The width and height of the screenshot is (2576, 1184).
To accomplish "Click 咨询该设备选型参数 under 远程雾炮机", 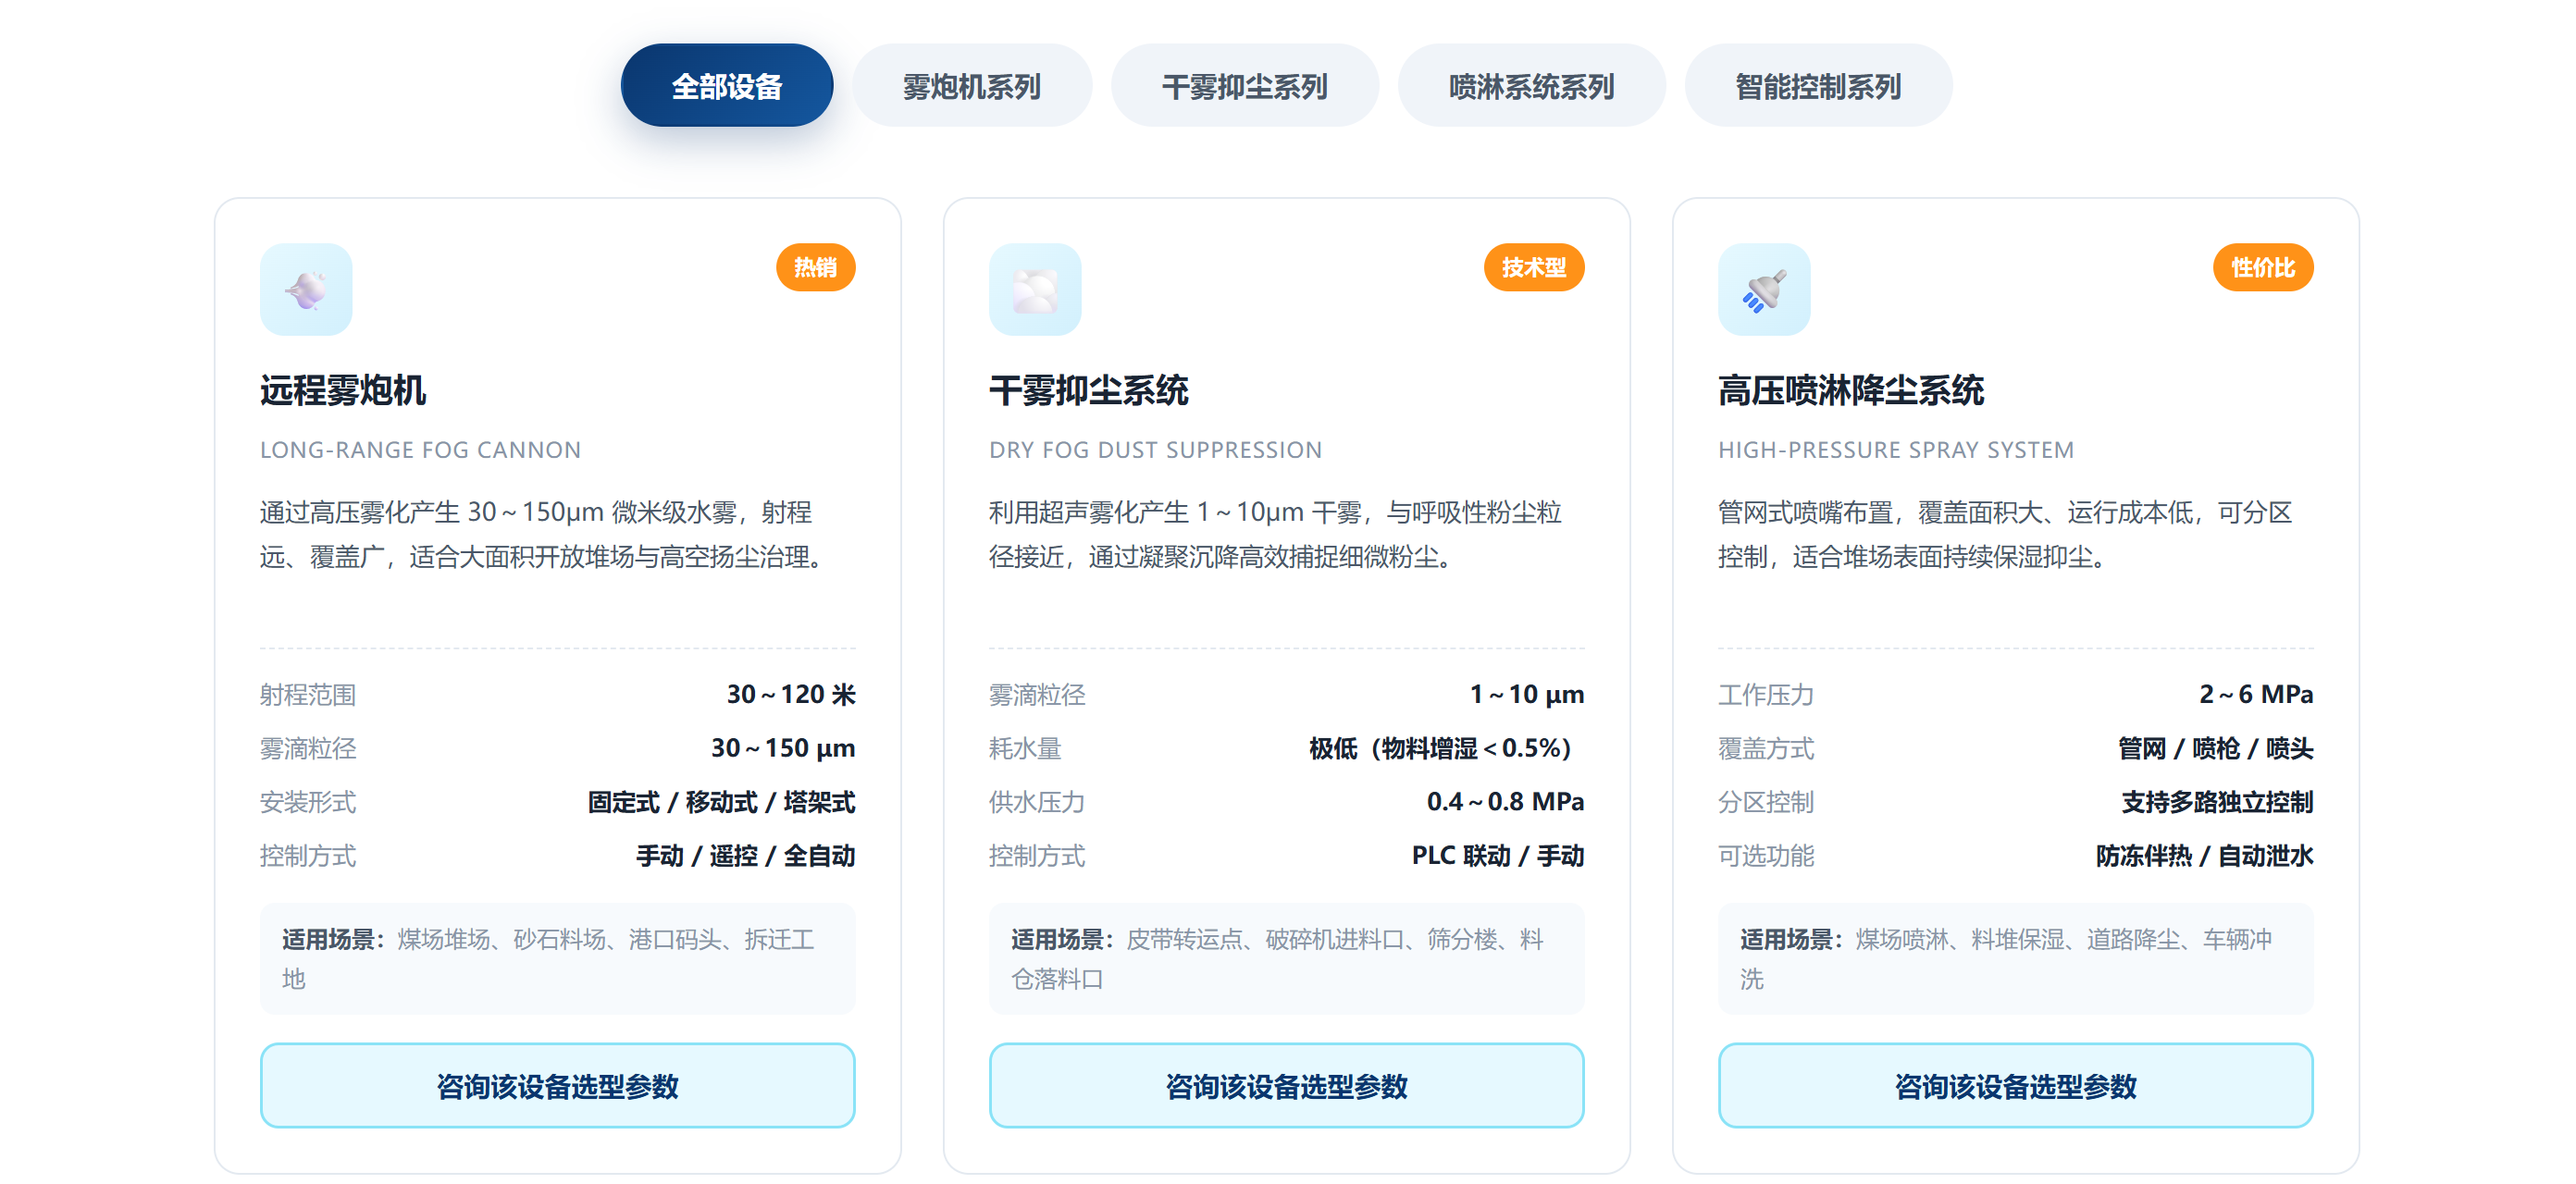I will (x=558, y=1086).
